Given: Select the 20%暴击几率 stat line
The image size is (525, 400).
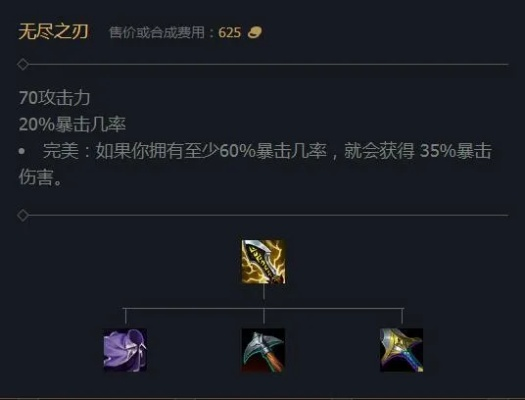Looking at the screenshot, I should tap(72, 125).
